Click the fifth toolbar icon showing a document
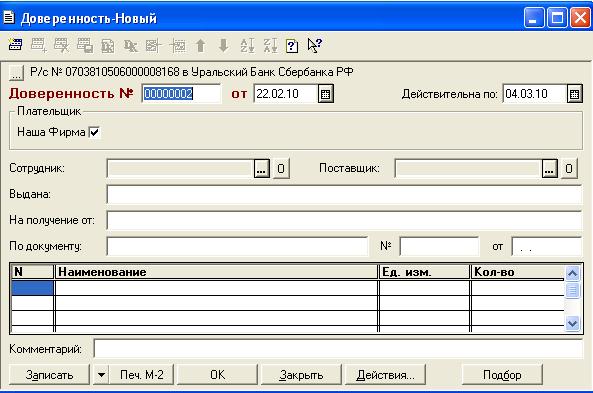593x393 pixels. pos(108,46)
